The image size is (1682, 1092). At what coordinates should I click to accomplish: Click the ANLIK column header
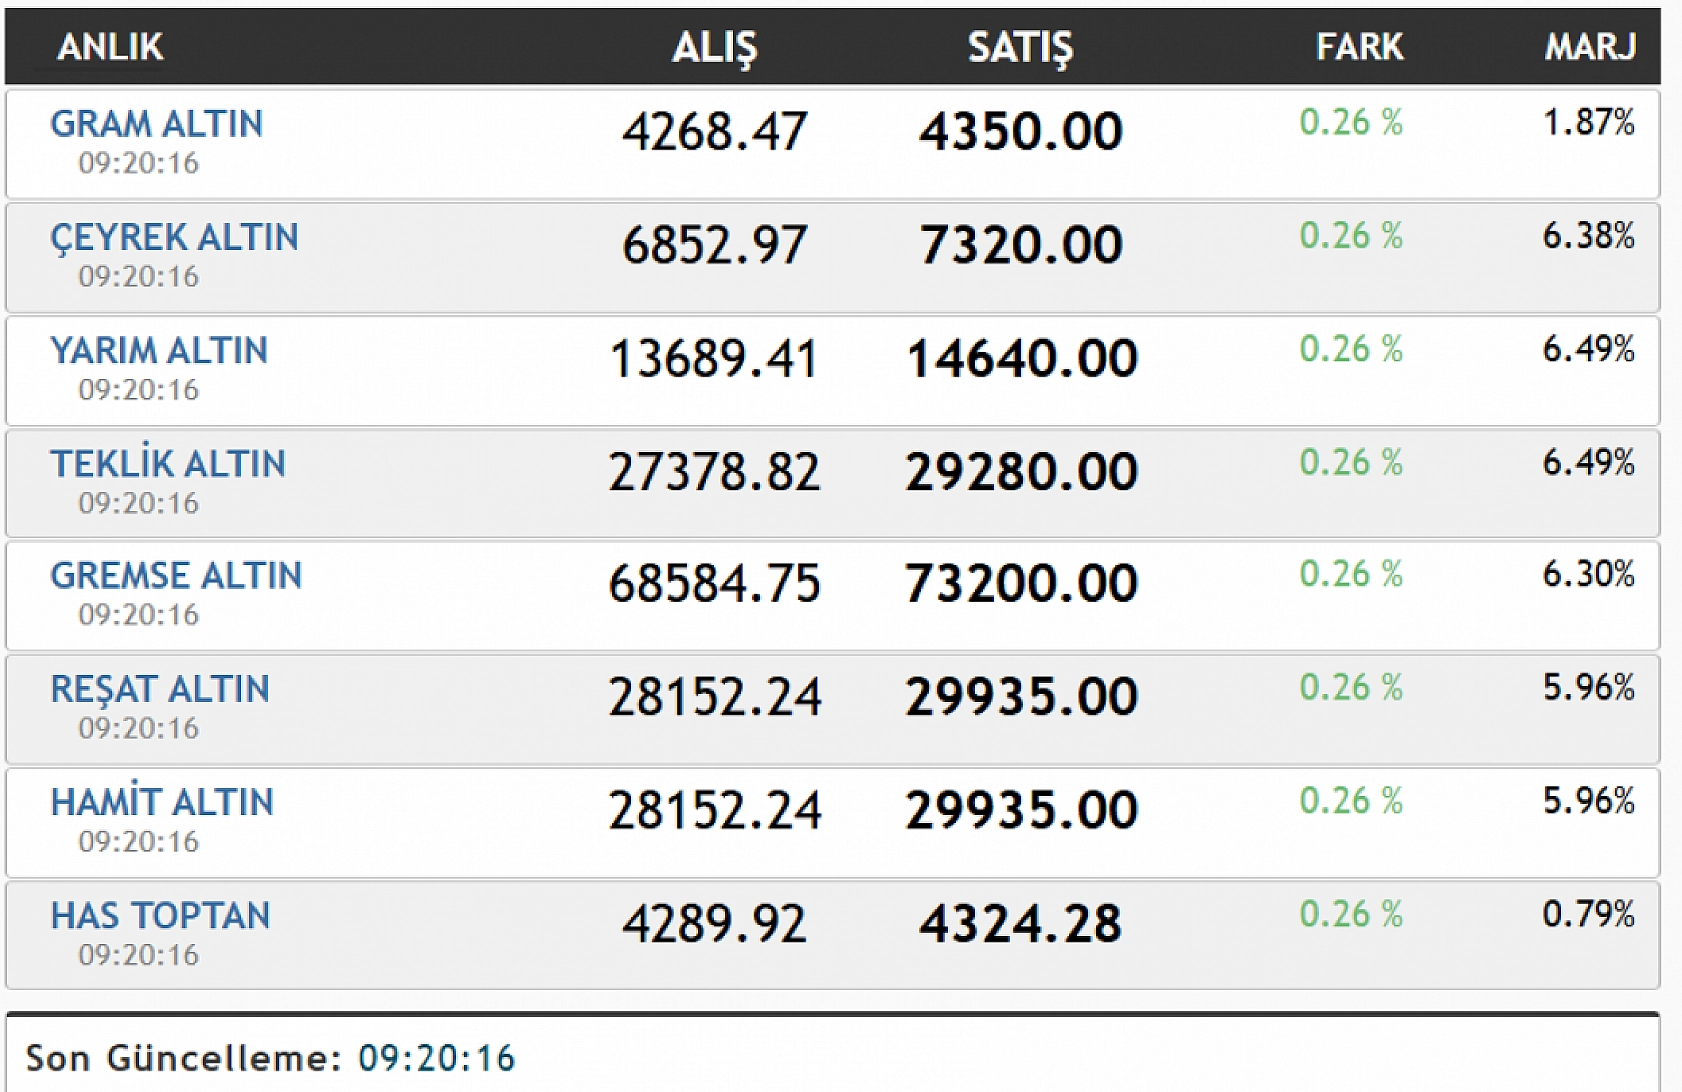click(110, 47)
